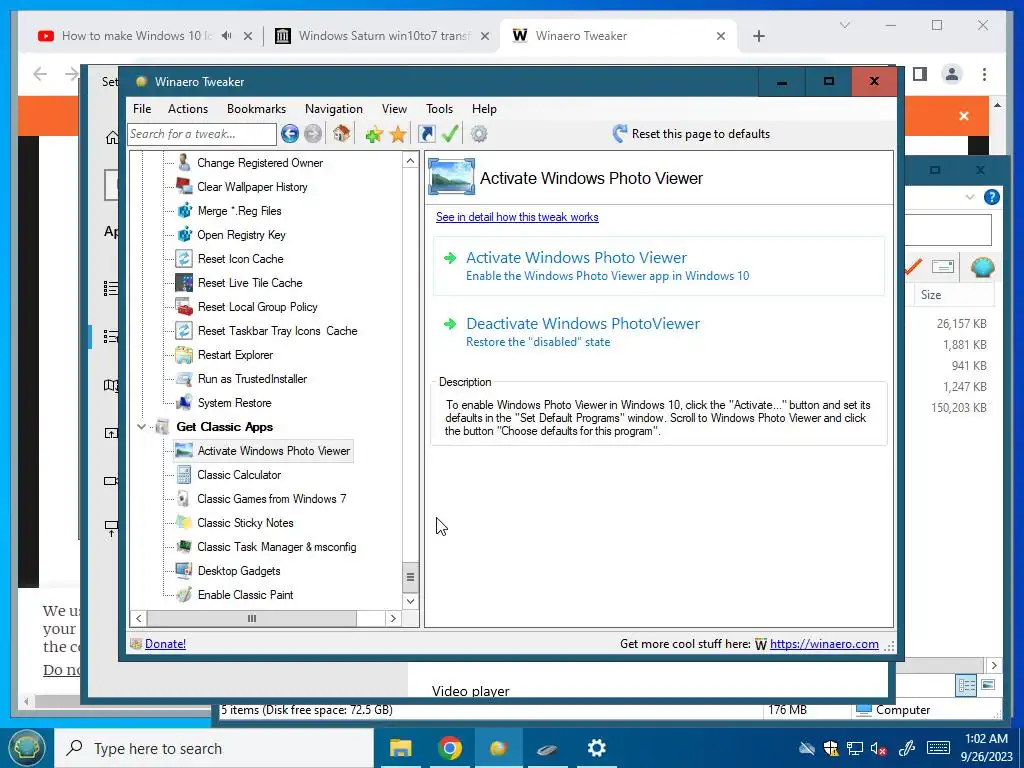Select Activate Windows Photo Viewer tree item

(274, 451)
